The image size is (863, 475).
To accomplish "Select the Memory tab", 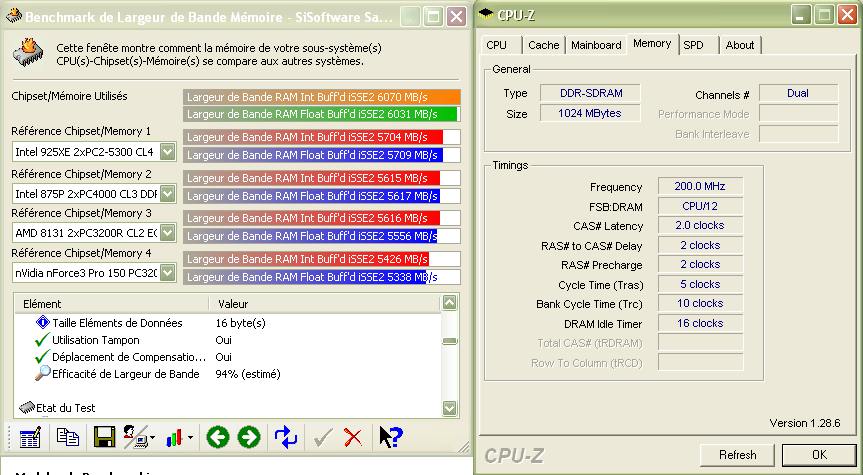I will point(652,43).
